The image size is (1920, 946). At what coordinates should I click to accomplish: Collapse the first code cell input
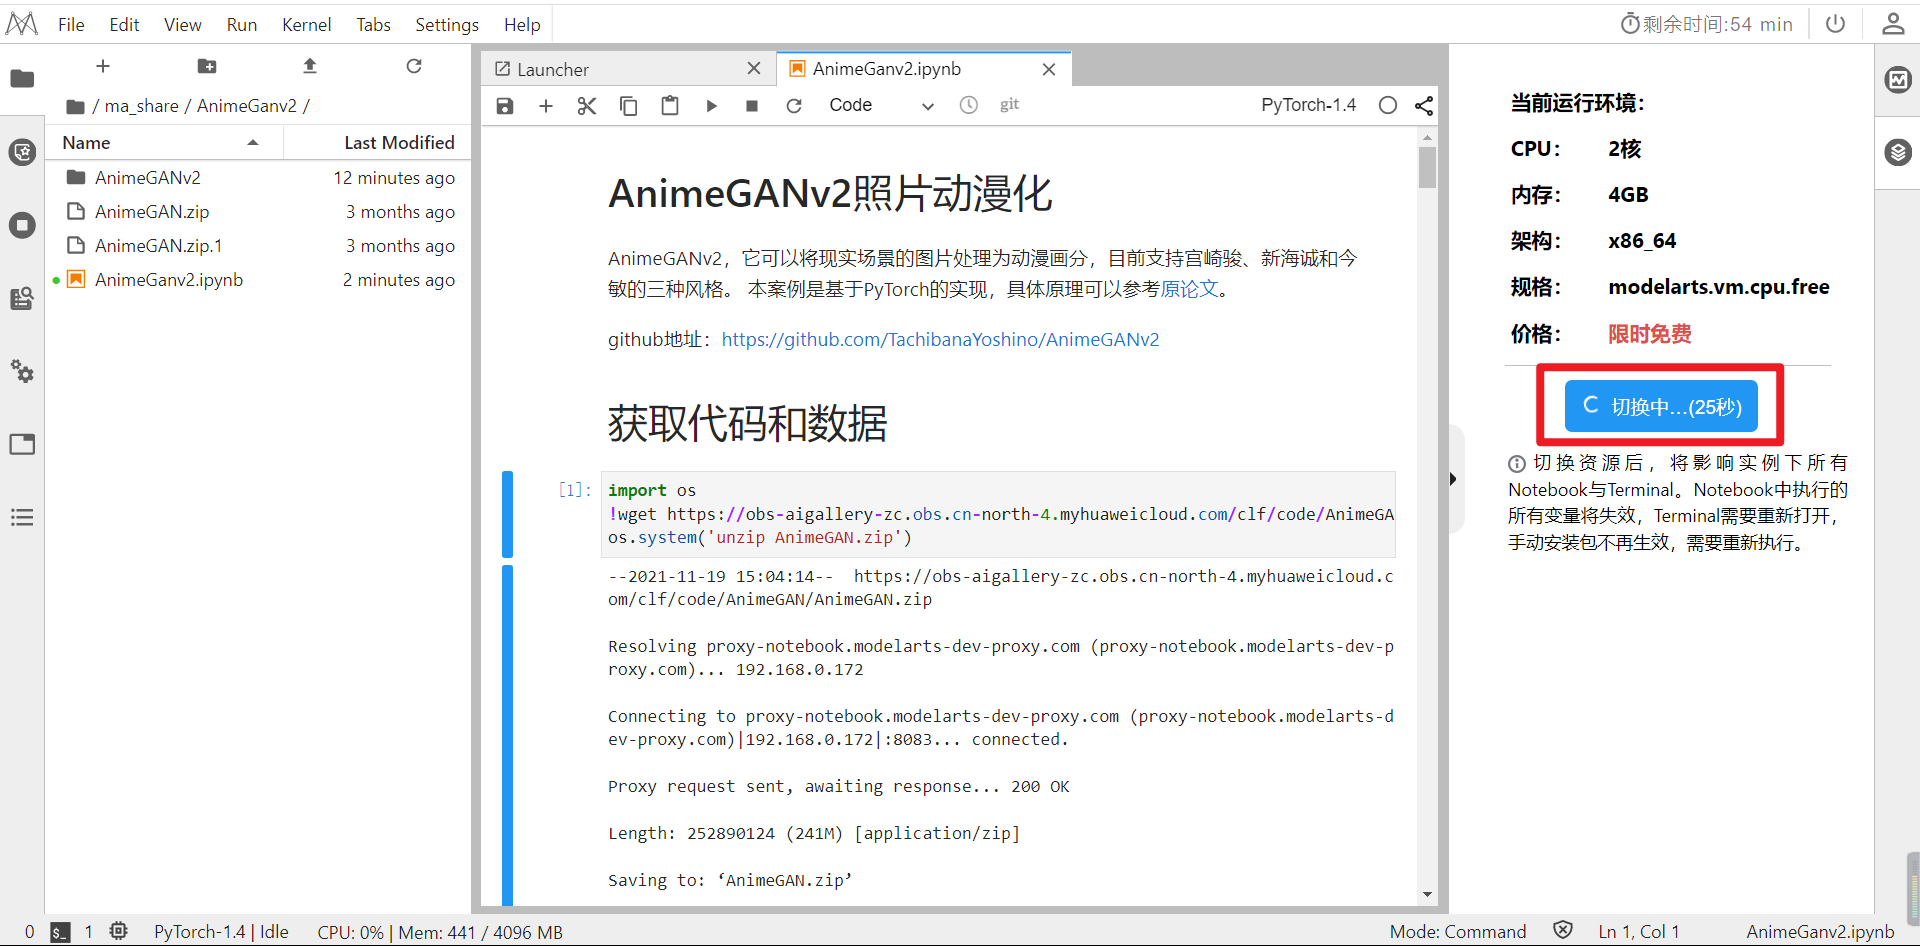[507, 514]
